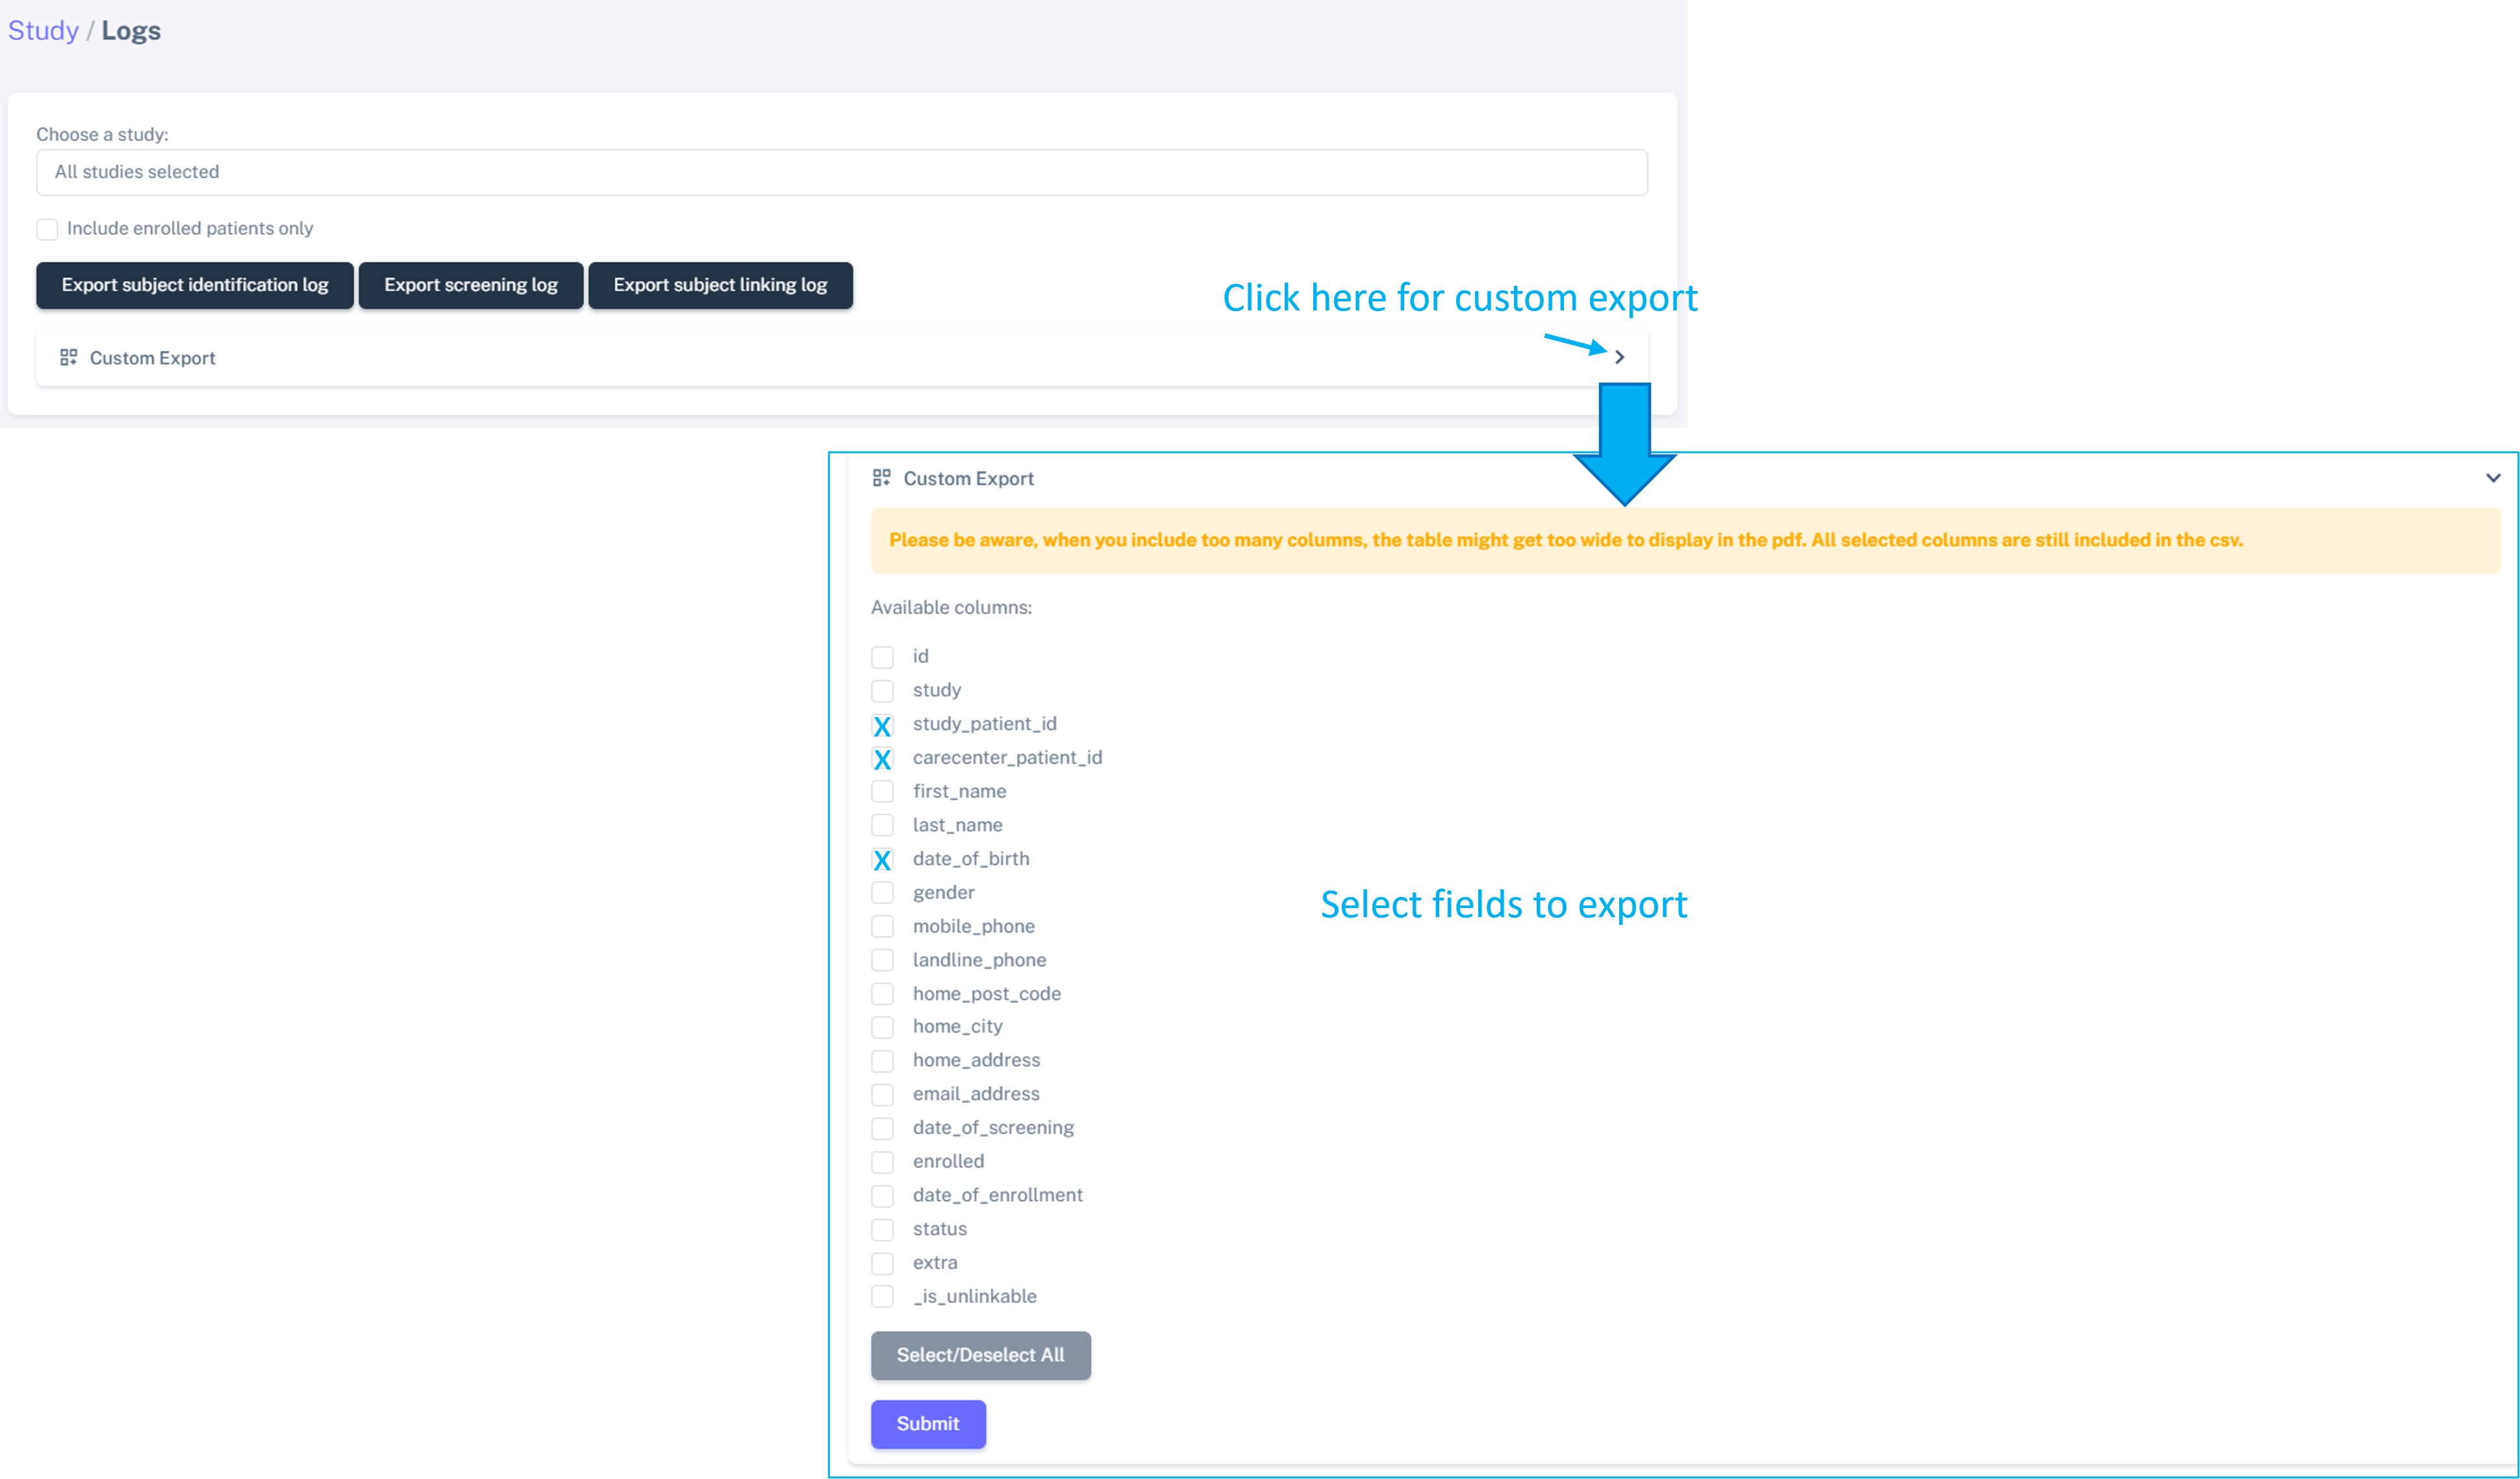Enable Include enrolled patients only checkbox
Screen dimensions: 2520x1479
pyautogui.click(x=47, y=229)
